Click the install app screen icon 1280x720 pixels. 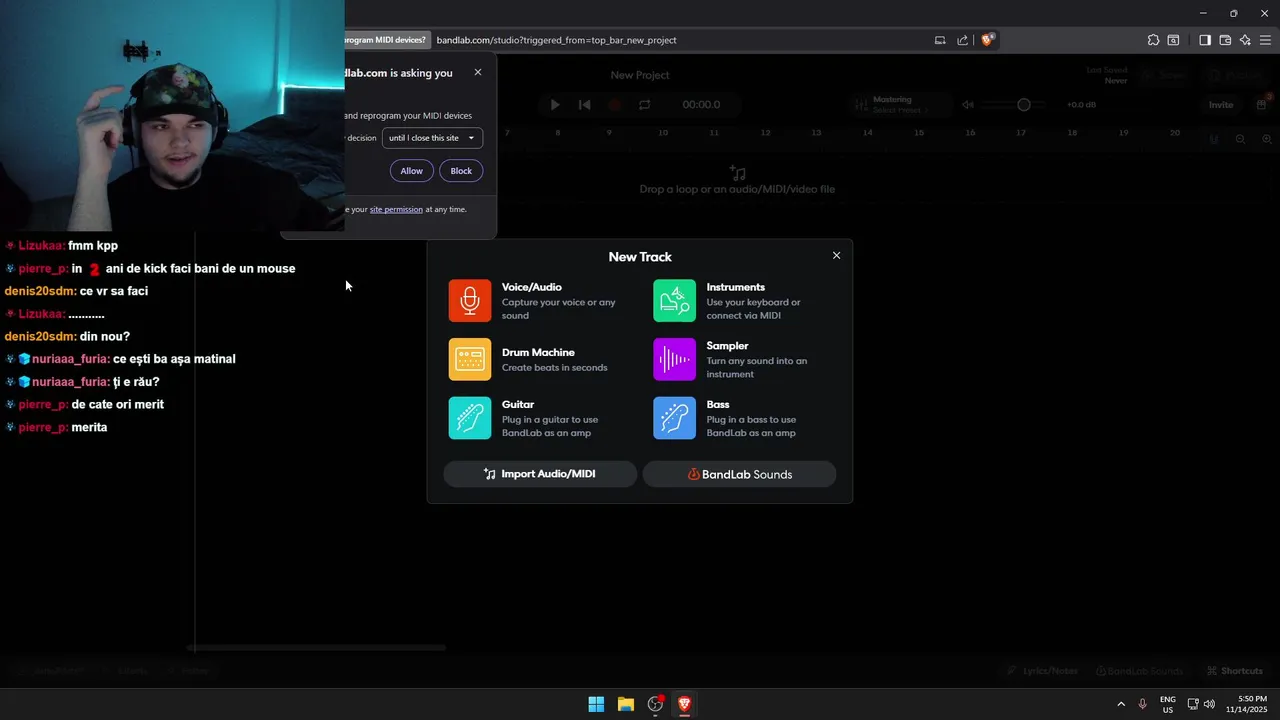coord(940,40)
